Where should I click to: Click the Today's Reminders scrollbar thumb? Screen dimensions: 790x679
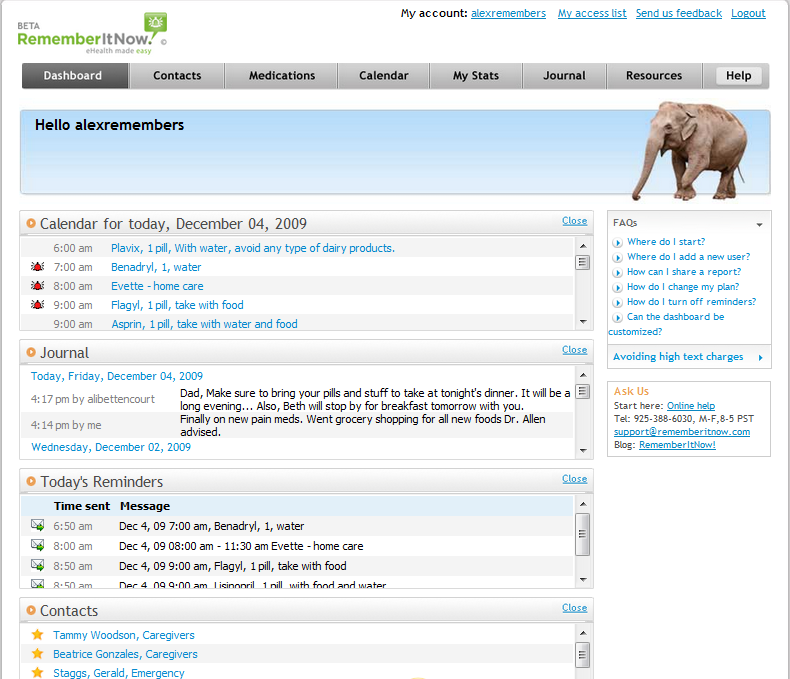click(582, 534)
